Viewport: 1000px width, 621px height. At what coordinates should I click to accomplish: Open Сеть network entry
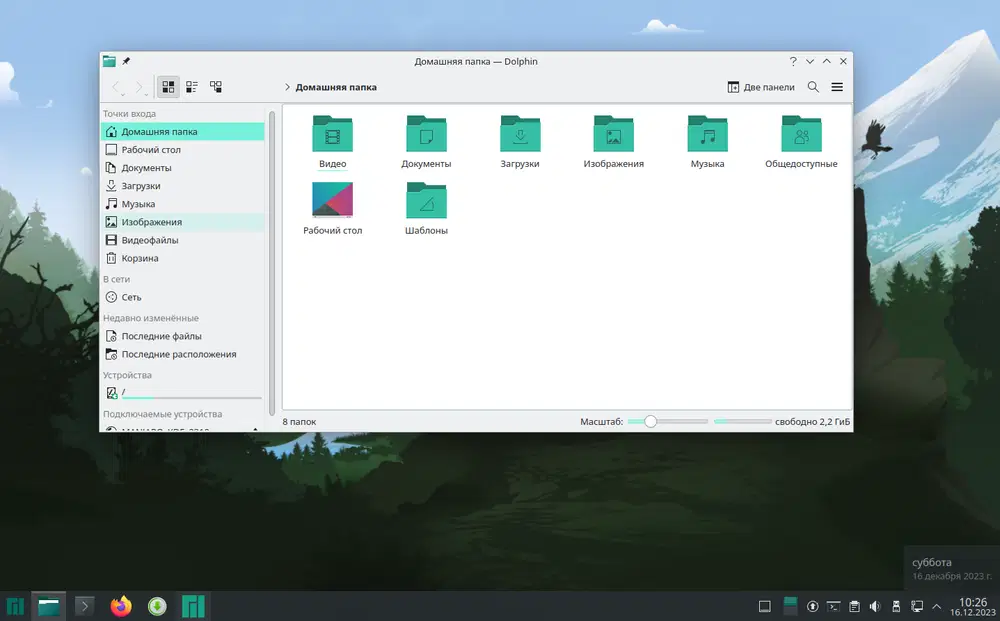(183, 297)
